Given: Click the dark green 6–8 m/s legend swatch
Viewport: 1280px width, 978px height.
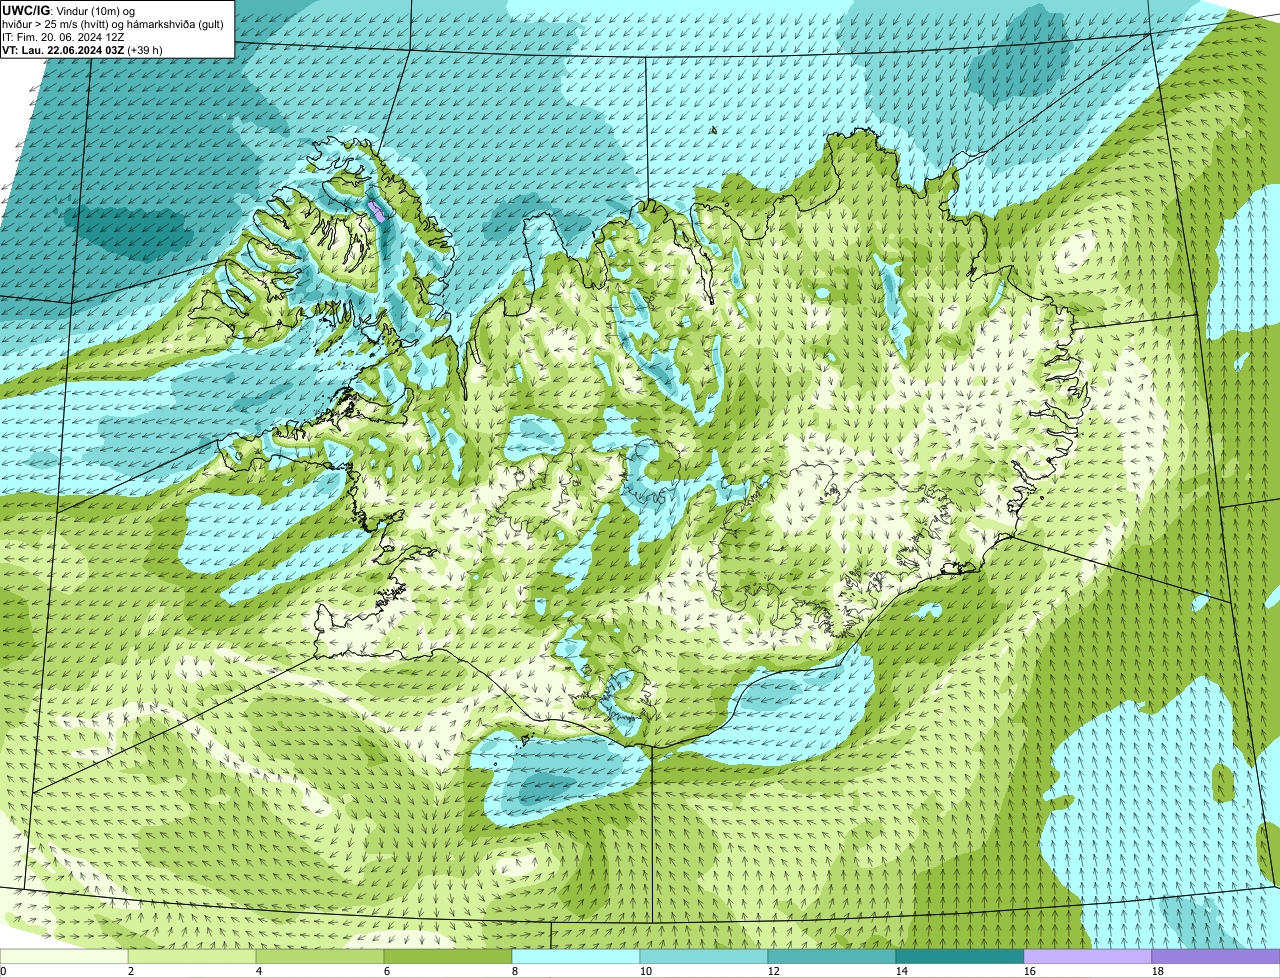Looking at the screenshot, I should (448, 957).
